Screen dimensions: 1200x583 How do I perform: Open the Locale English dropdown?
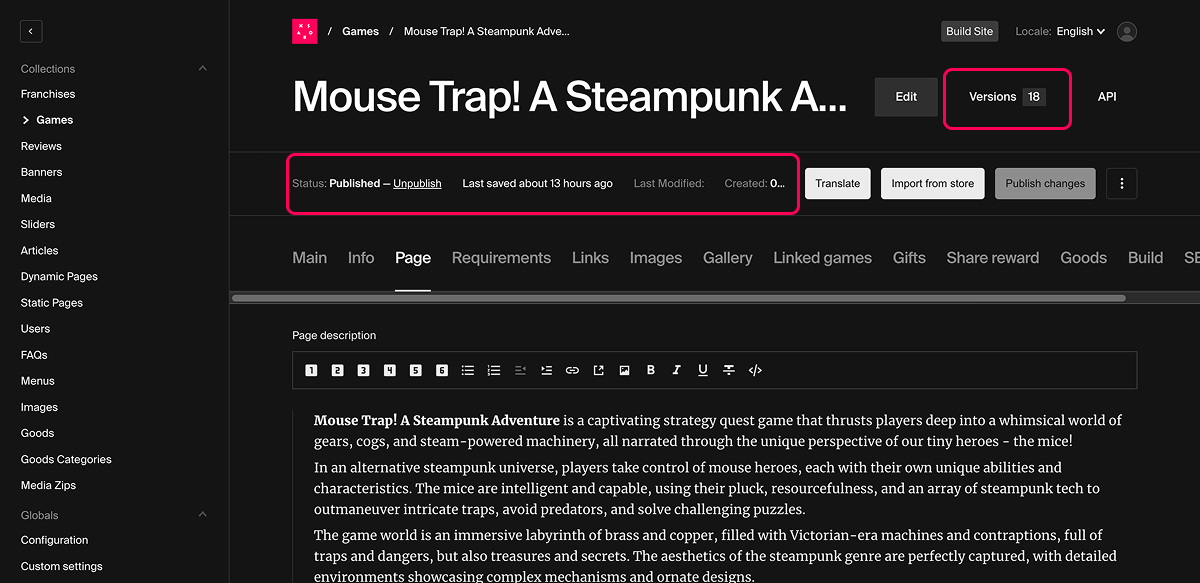1080,32
